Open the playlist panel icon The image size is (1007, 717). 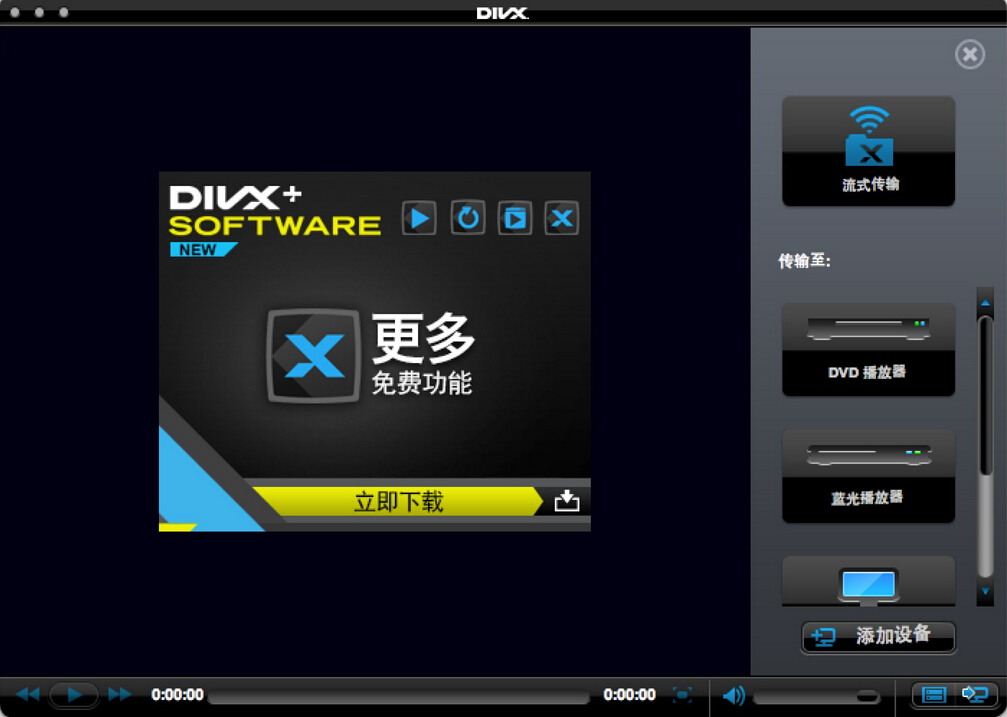tap(934, 695)
